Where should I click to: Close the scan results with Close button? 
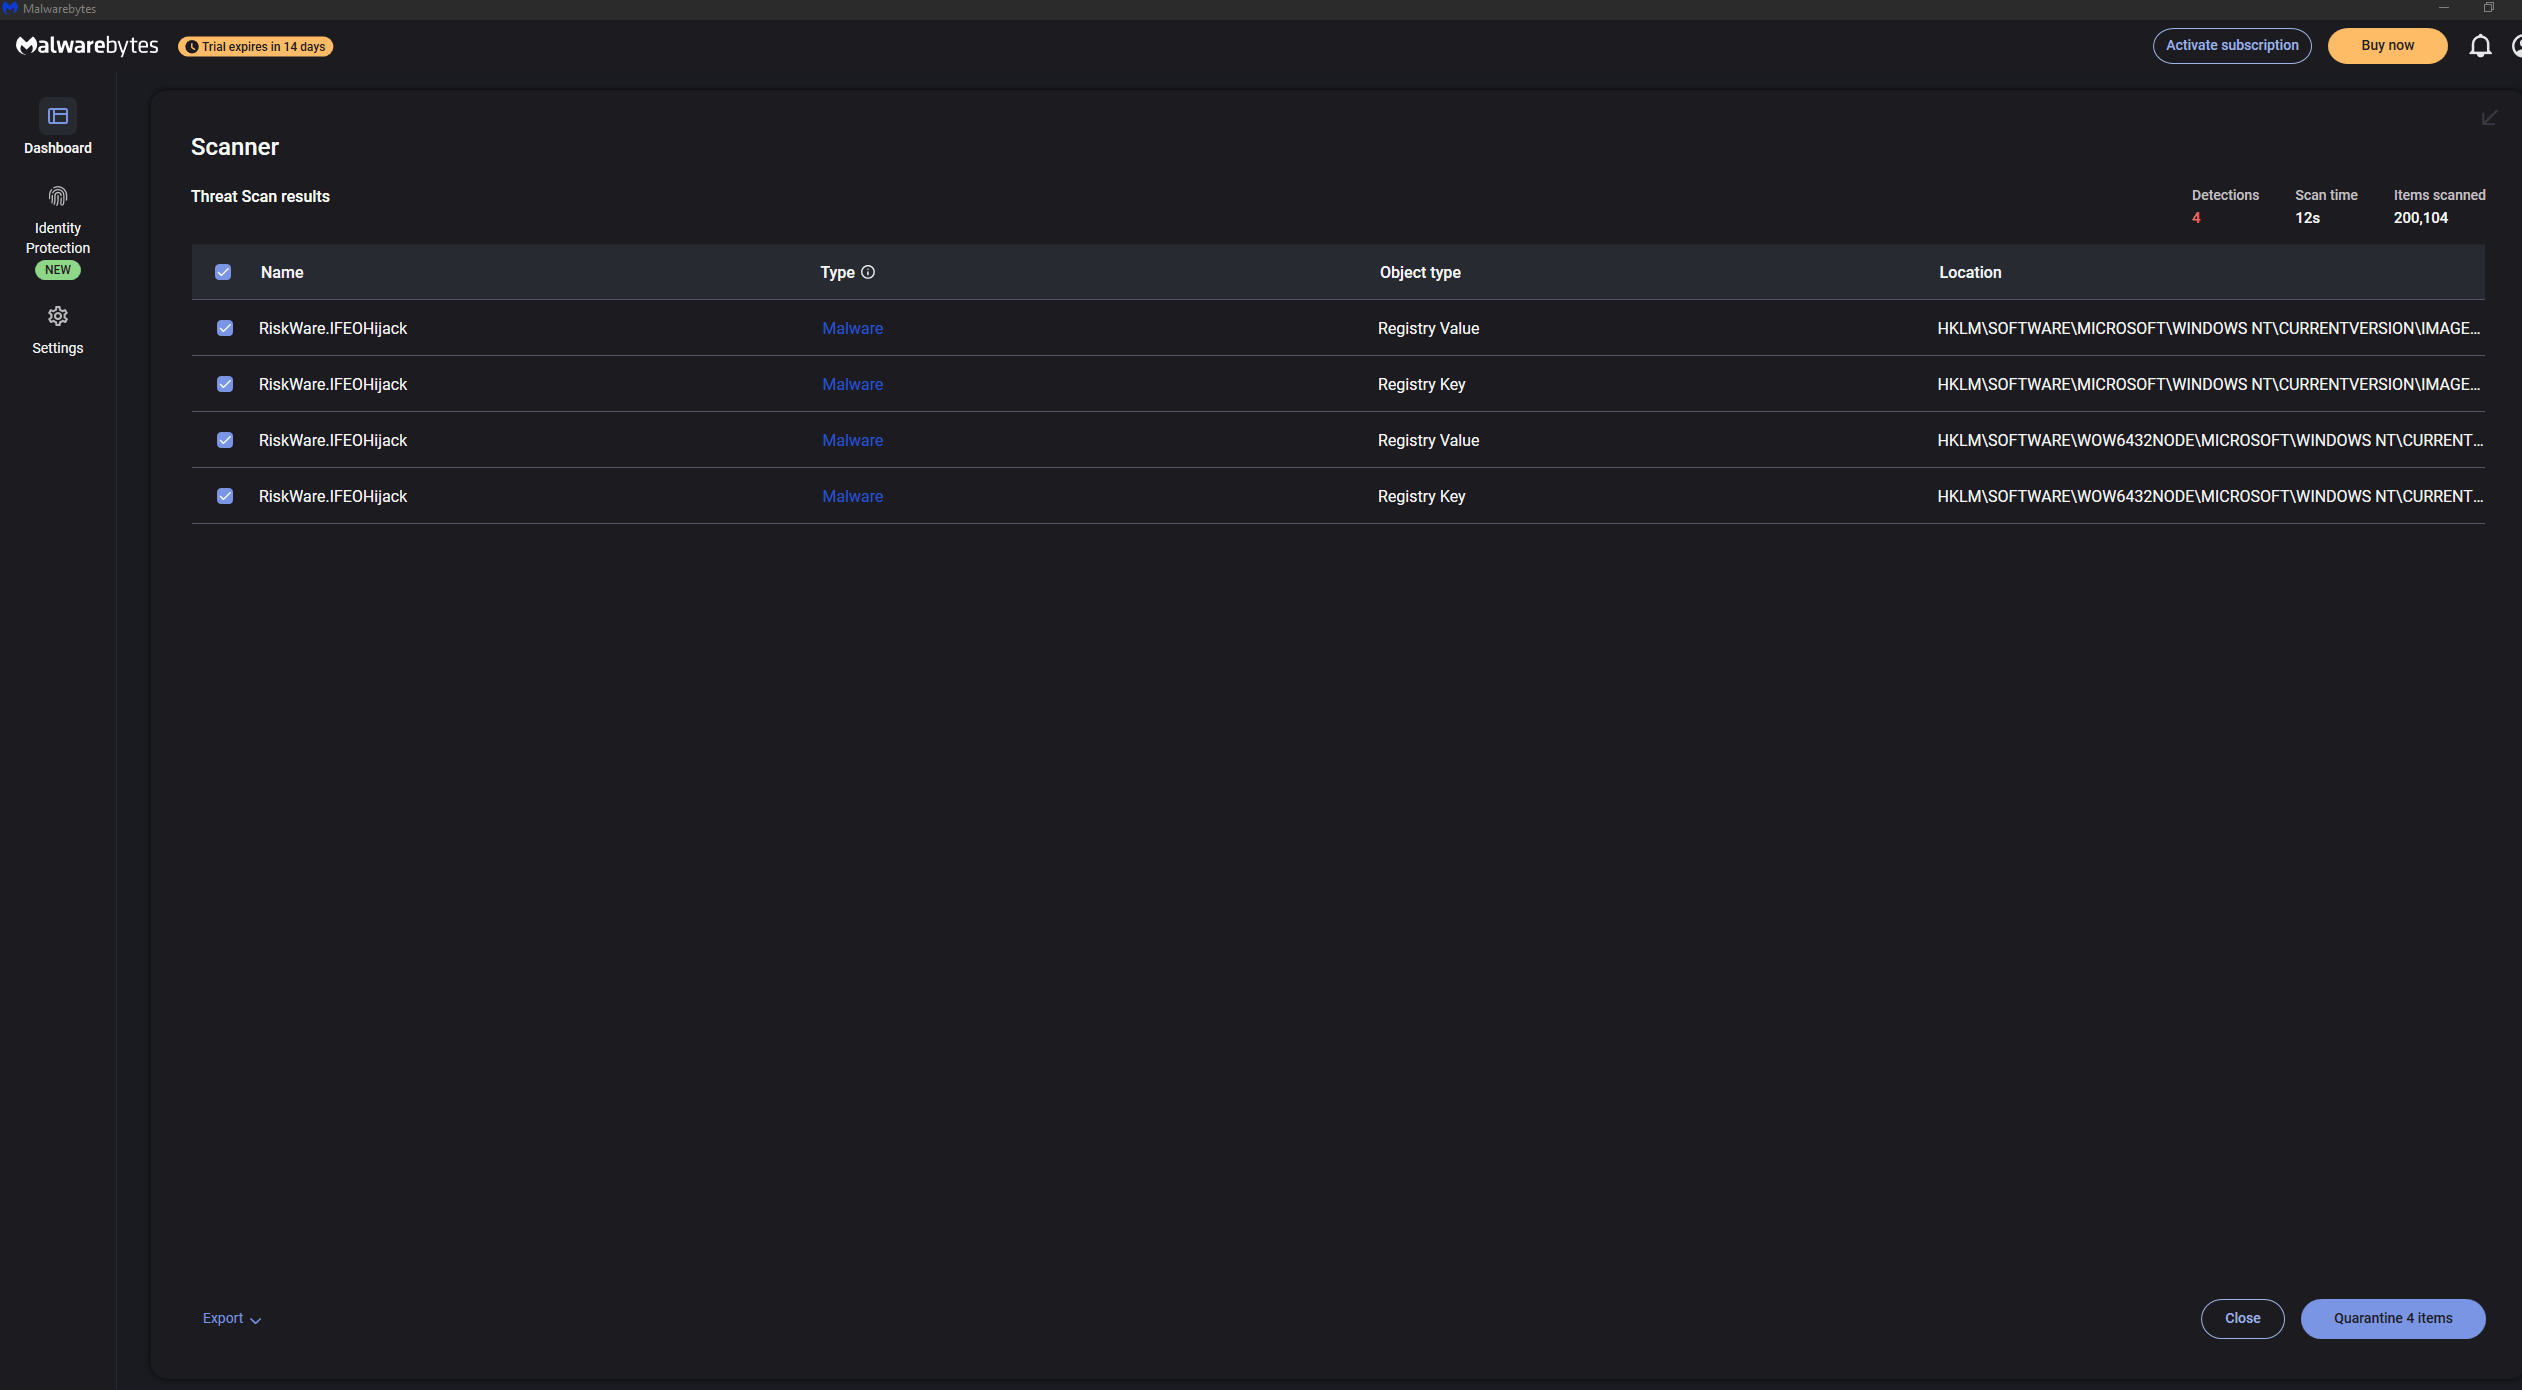(x=2242, y=1319)
